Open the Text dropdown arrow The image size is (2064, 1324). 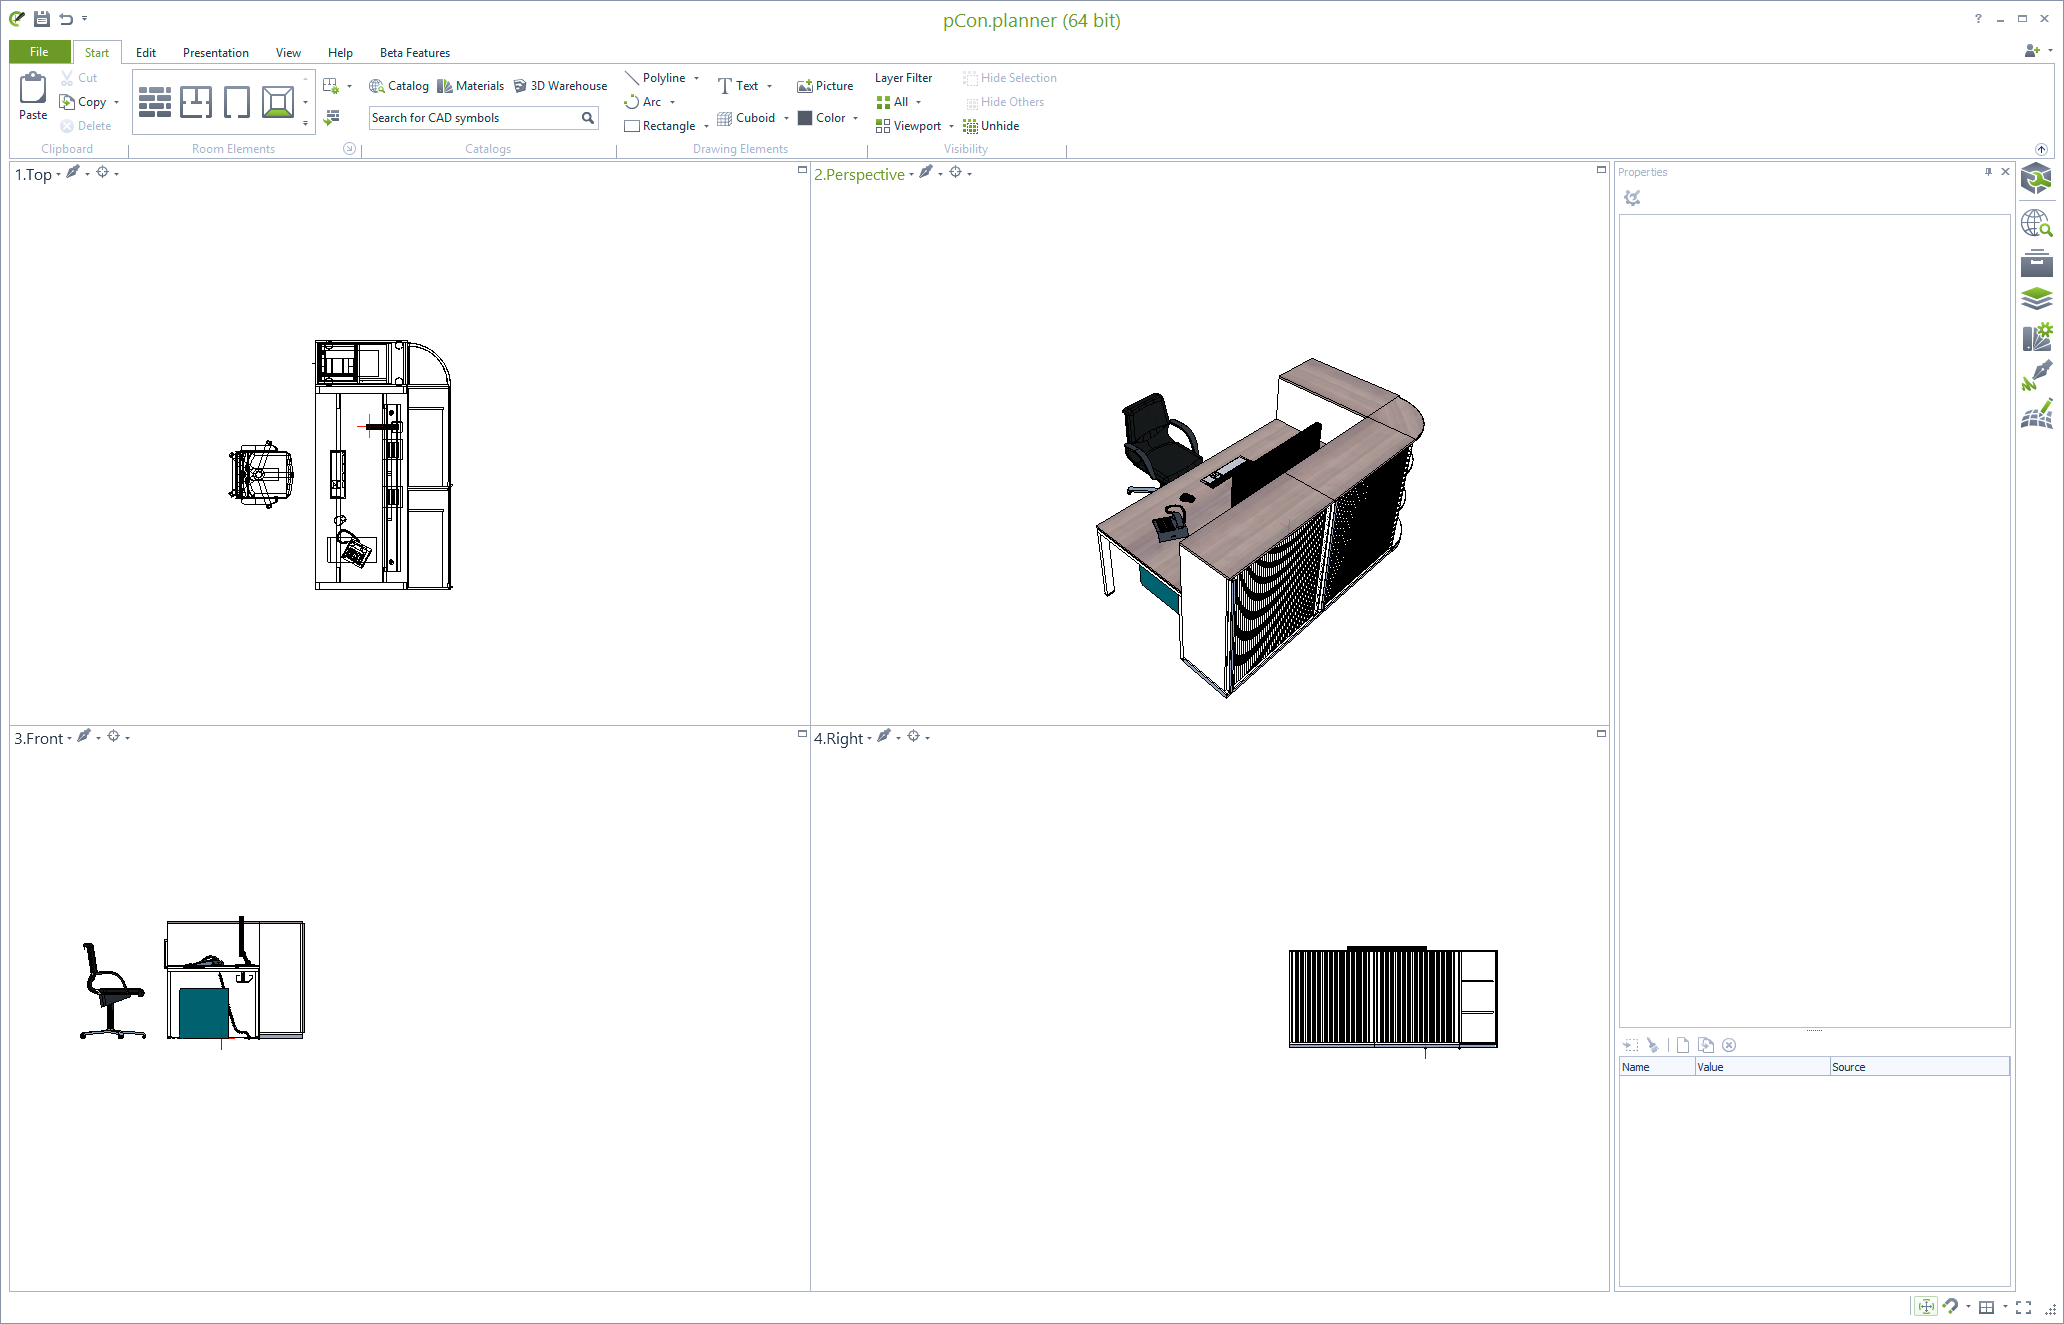point(769,86)
